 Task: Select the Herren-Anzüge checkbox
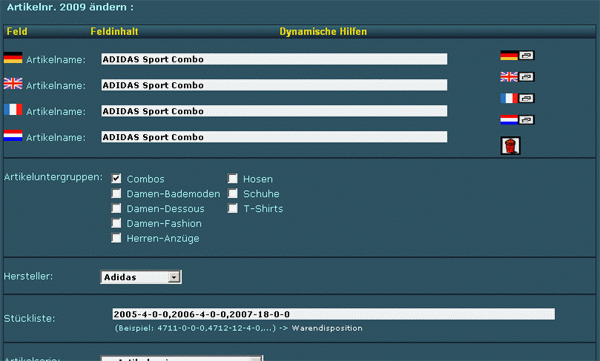tap(116, 238)
